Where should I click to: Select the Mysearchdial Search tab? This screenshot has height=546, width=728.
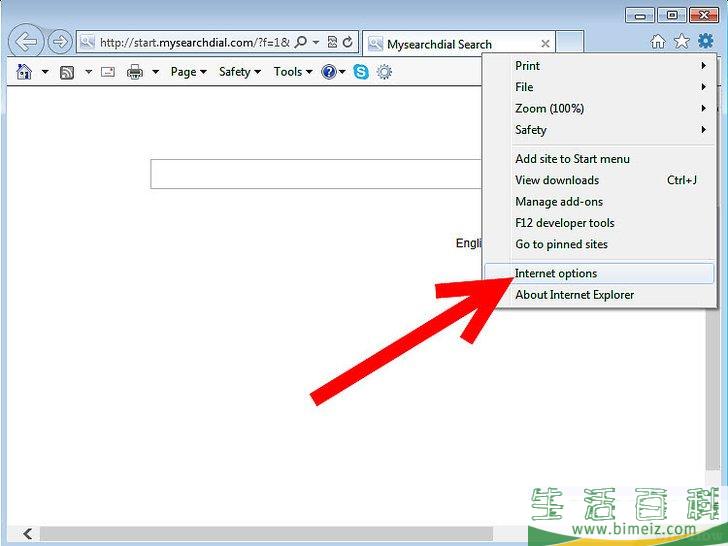459,43
